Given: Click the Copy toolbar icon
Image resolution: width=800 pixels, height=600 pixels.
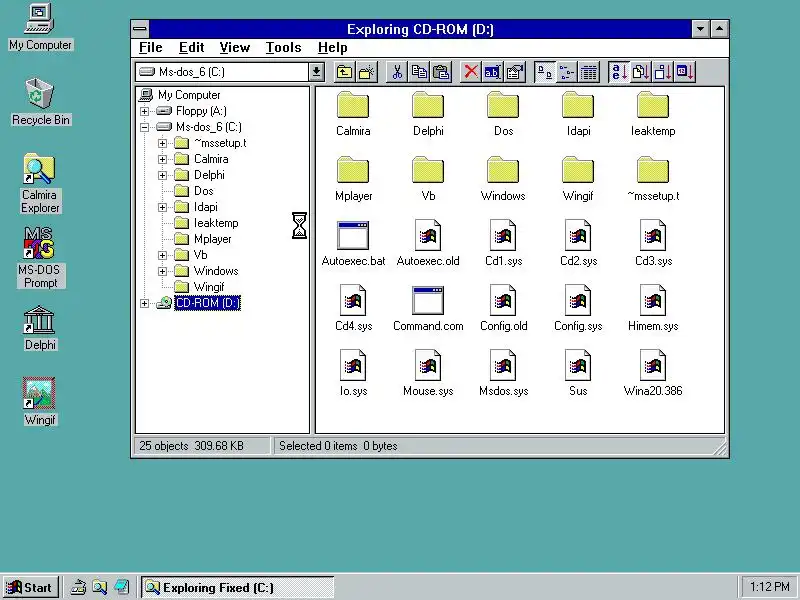Looking at the screenshot, I should [x=419, y=72].
